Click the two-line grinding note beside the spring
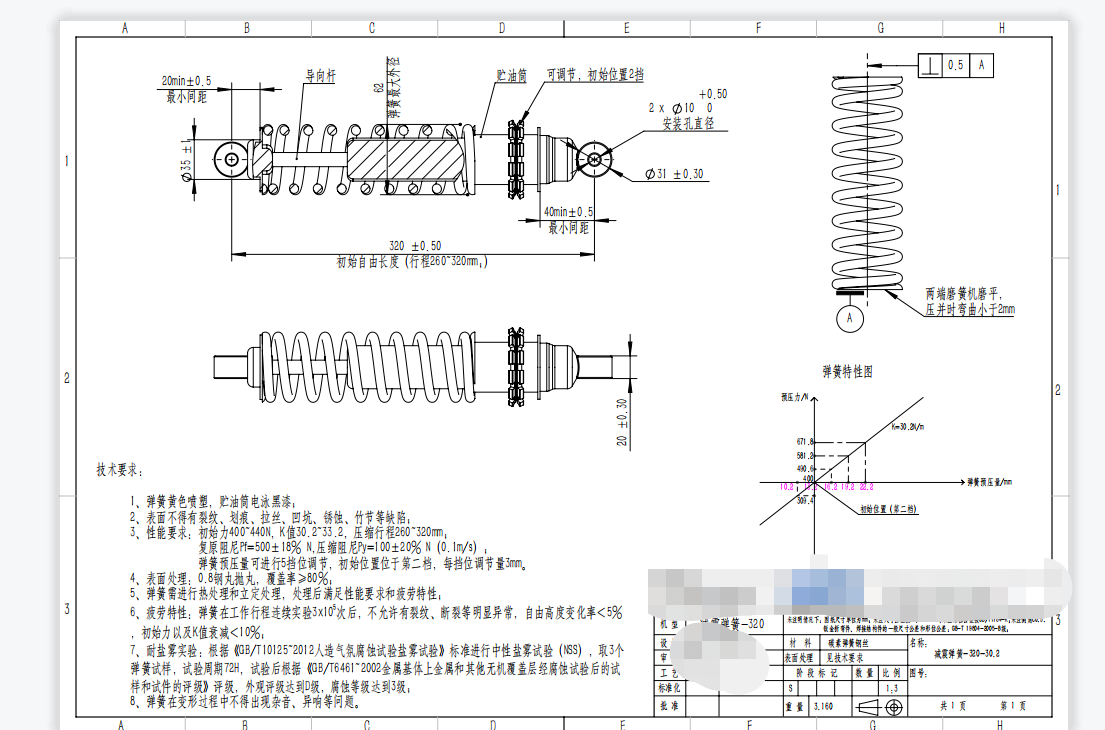Image resolution: width=1105 pixels, height=730 pixels. (x=970, y=302)
